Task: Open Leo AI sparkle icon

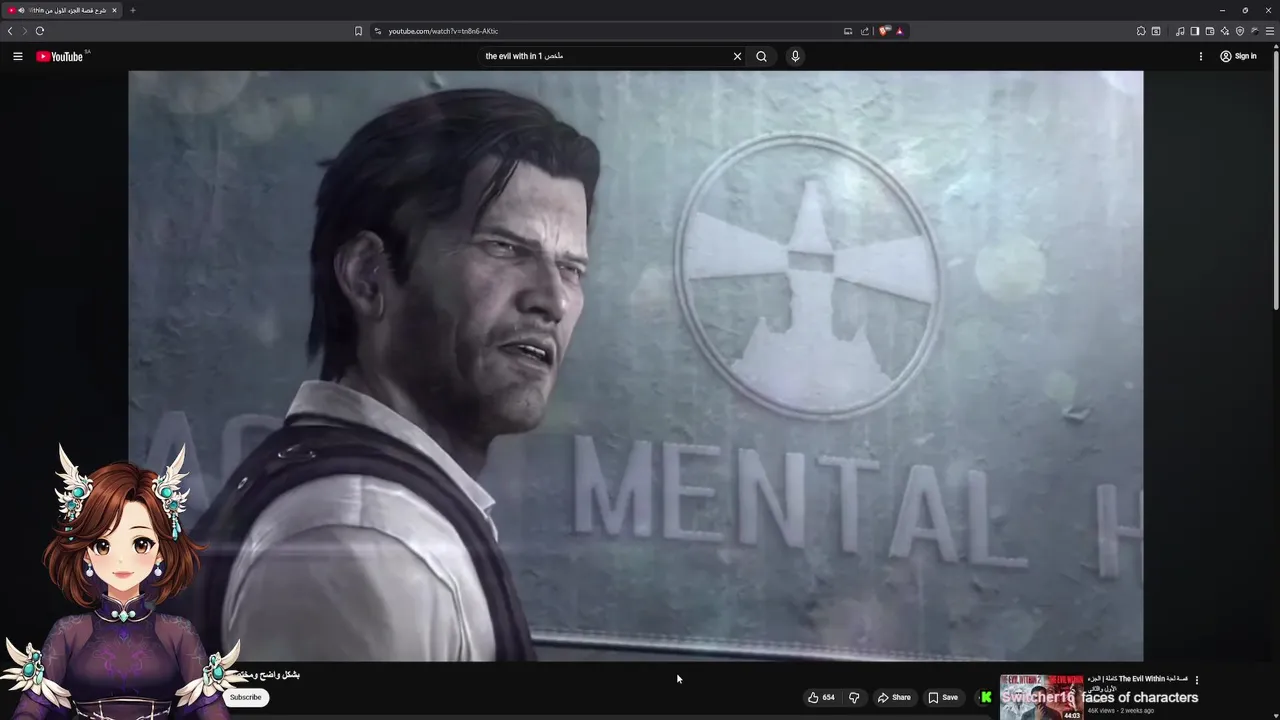Action: coord(1224,31)
